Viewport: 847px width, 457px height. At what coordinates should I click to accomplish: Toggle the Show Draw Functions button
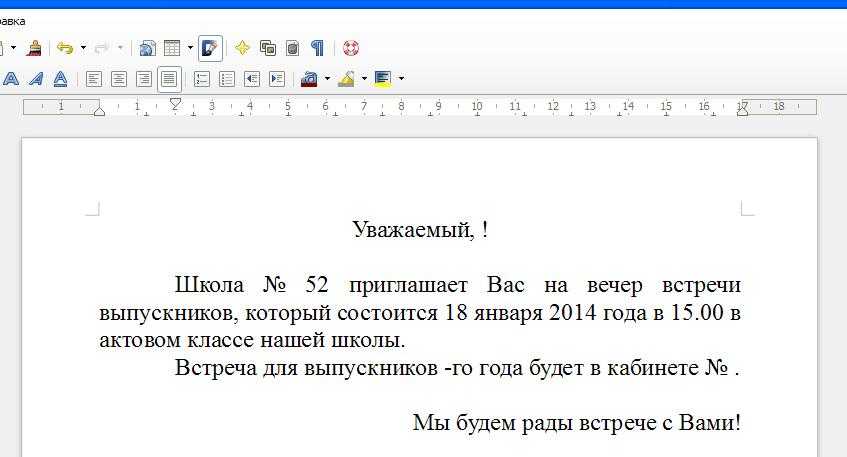[210, 47]
